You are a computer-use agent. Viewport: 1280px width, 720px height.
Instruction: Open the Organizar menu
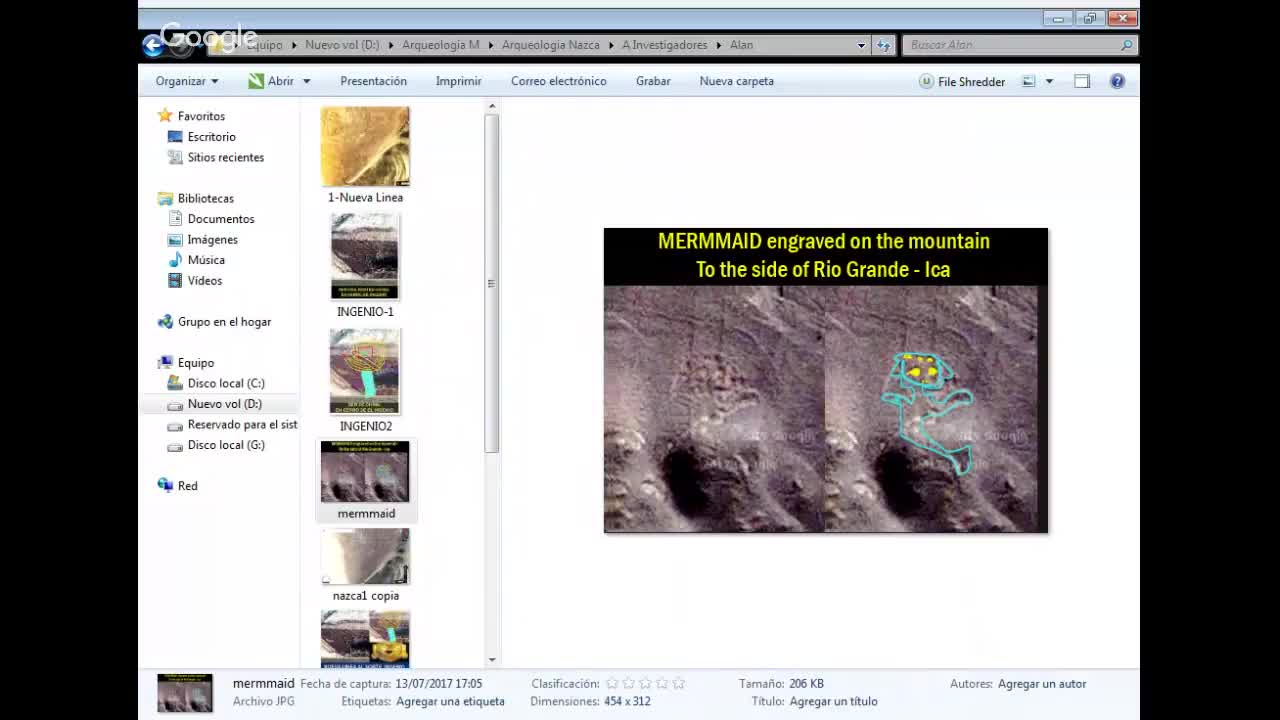point(186,81)
